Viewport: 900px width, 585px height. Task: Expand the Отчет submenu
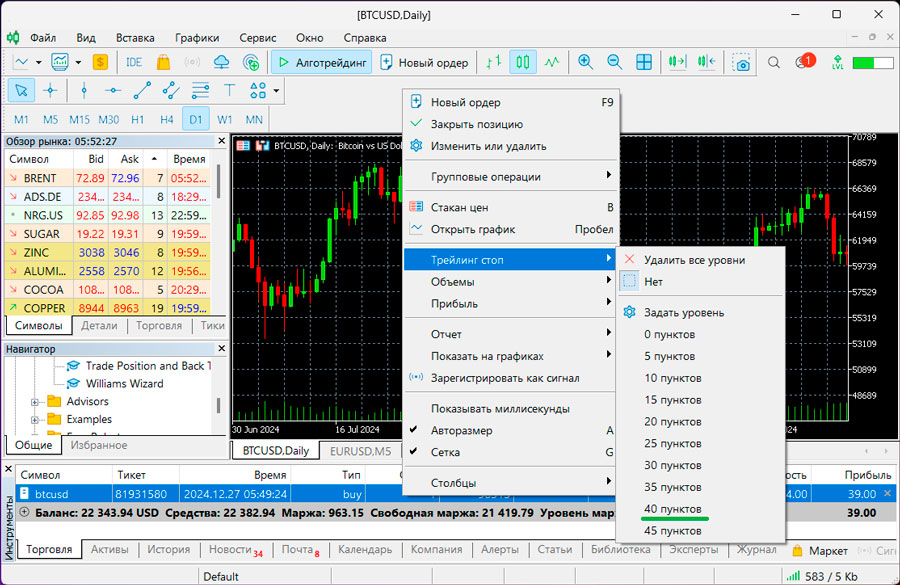[510, 334]
